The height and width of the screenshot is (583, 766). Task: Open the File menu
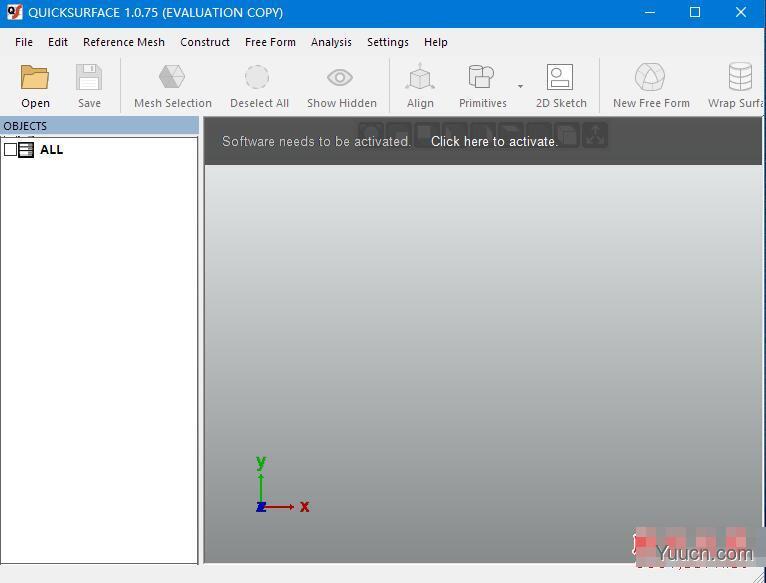(x=24, y=42)
